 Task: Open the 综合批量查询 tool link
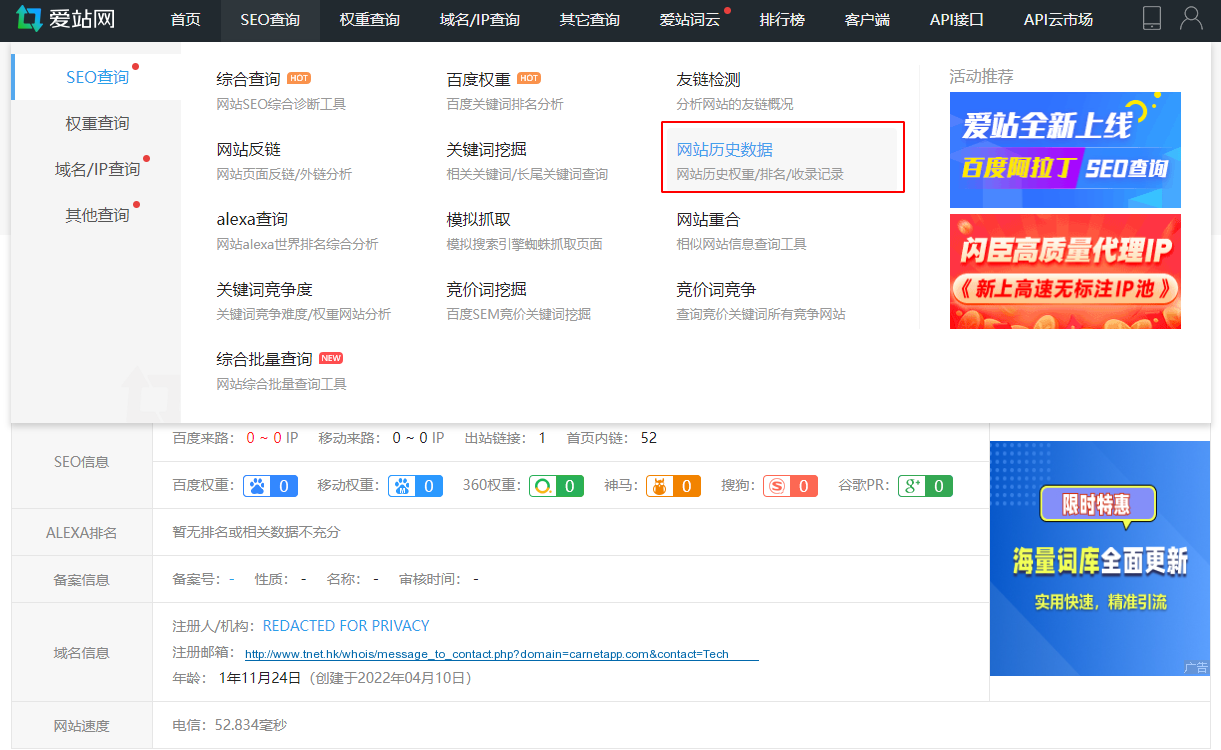pyautogui.click(x=264, y=359)
